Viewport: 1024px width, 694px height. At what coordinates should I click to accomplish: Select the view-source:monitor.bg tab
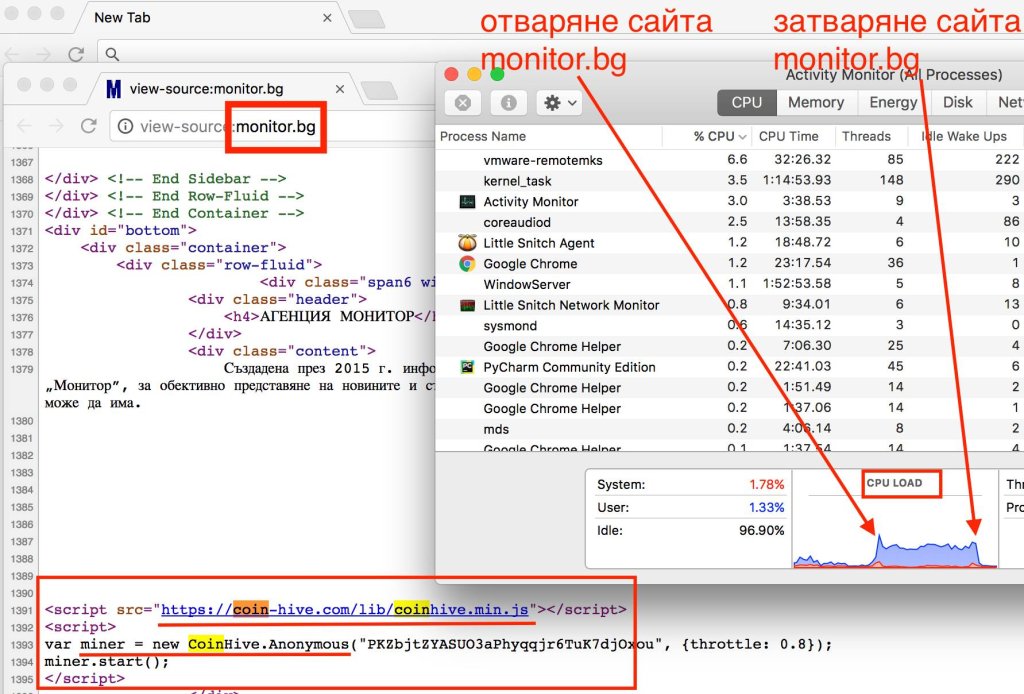(222, 89)
